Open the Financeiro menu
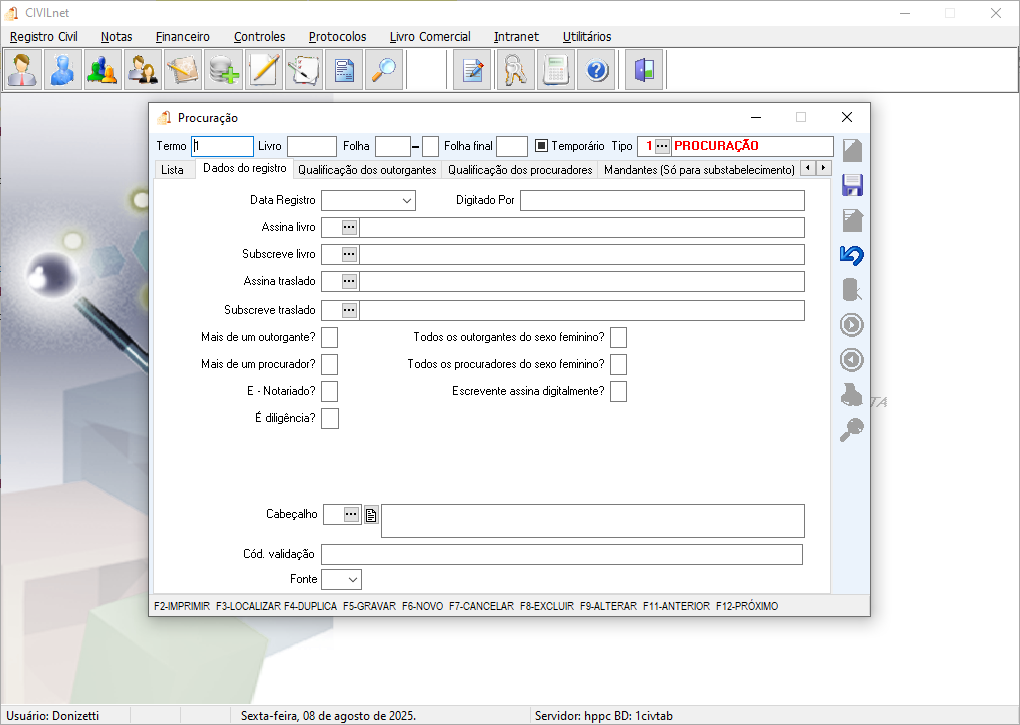The height and width of the screenshot is (725, 1020). click(x=183, y=36)
